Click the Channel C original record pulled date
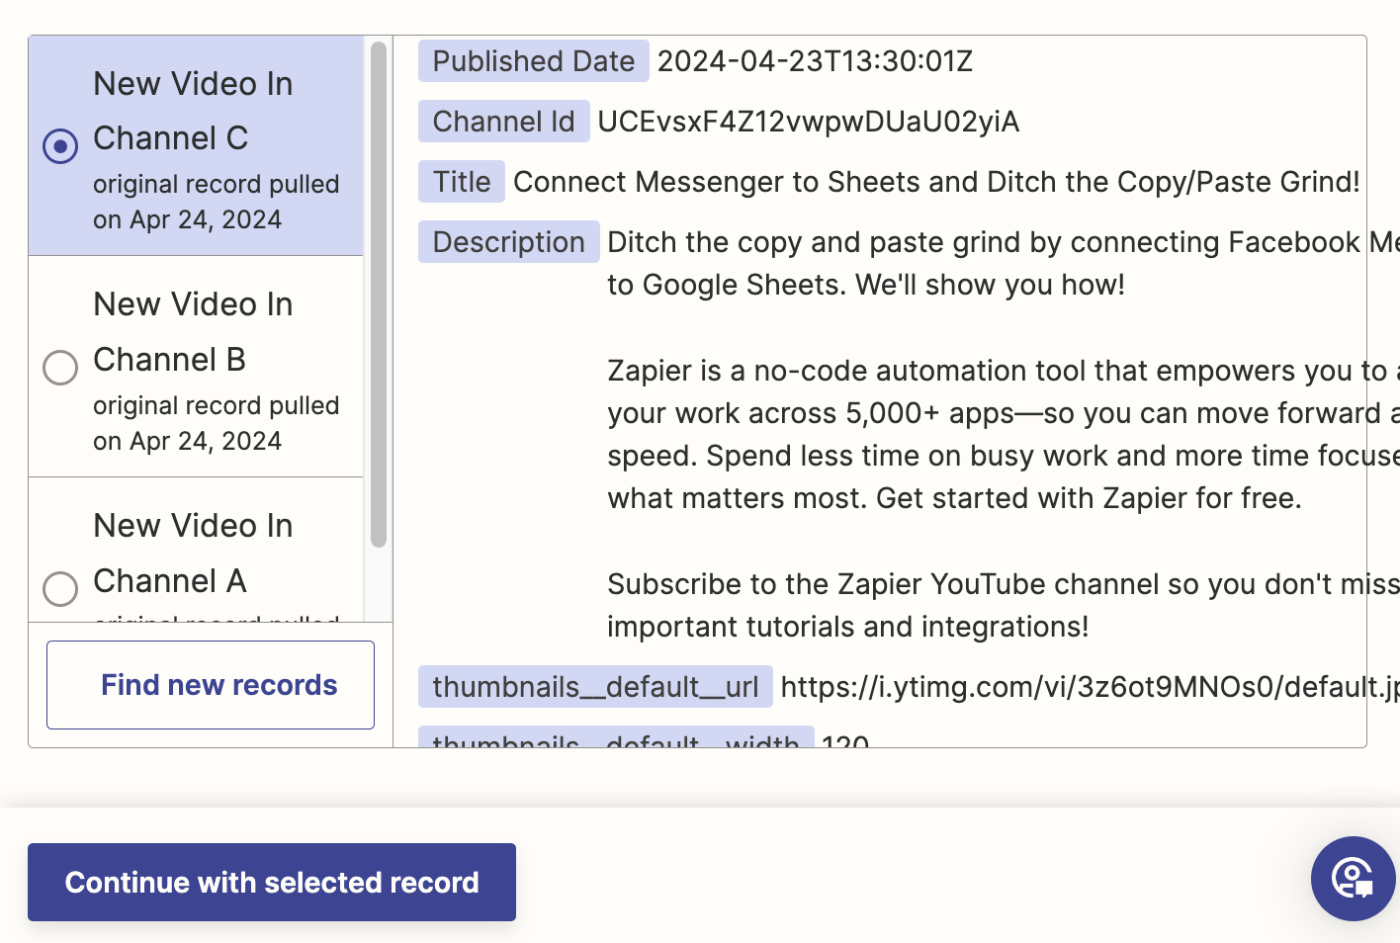The width and height of the screenshot is (1400, 943). point(216,202)
